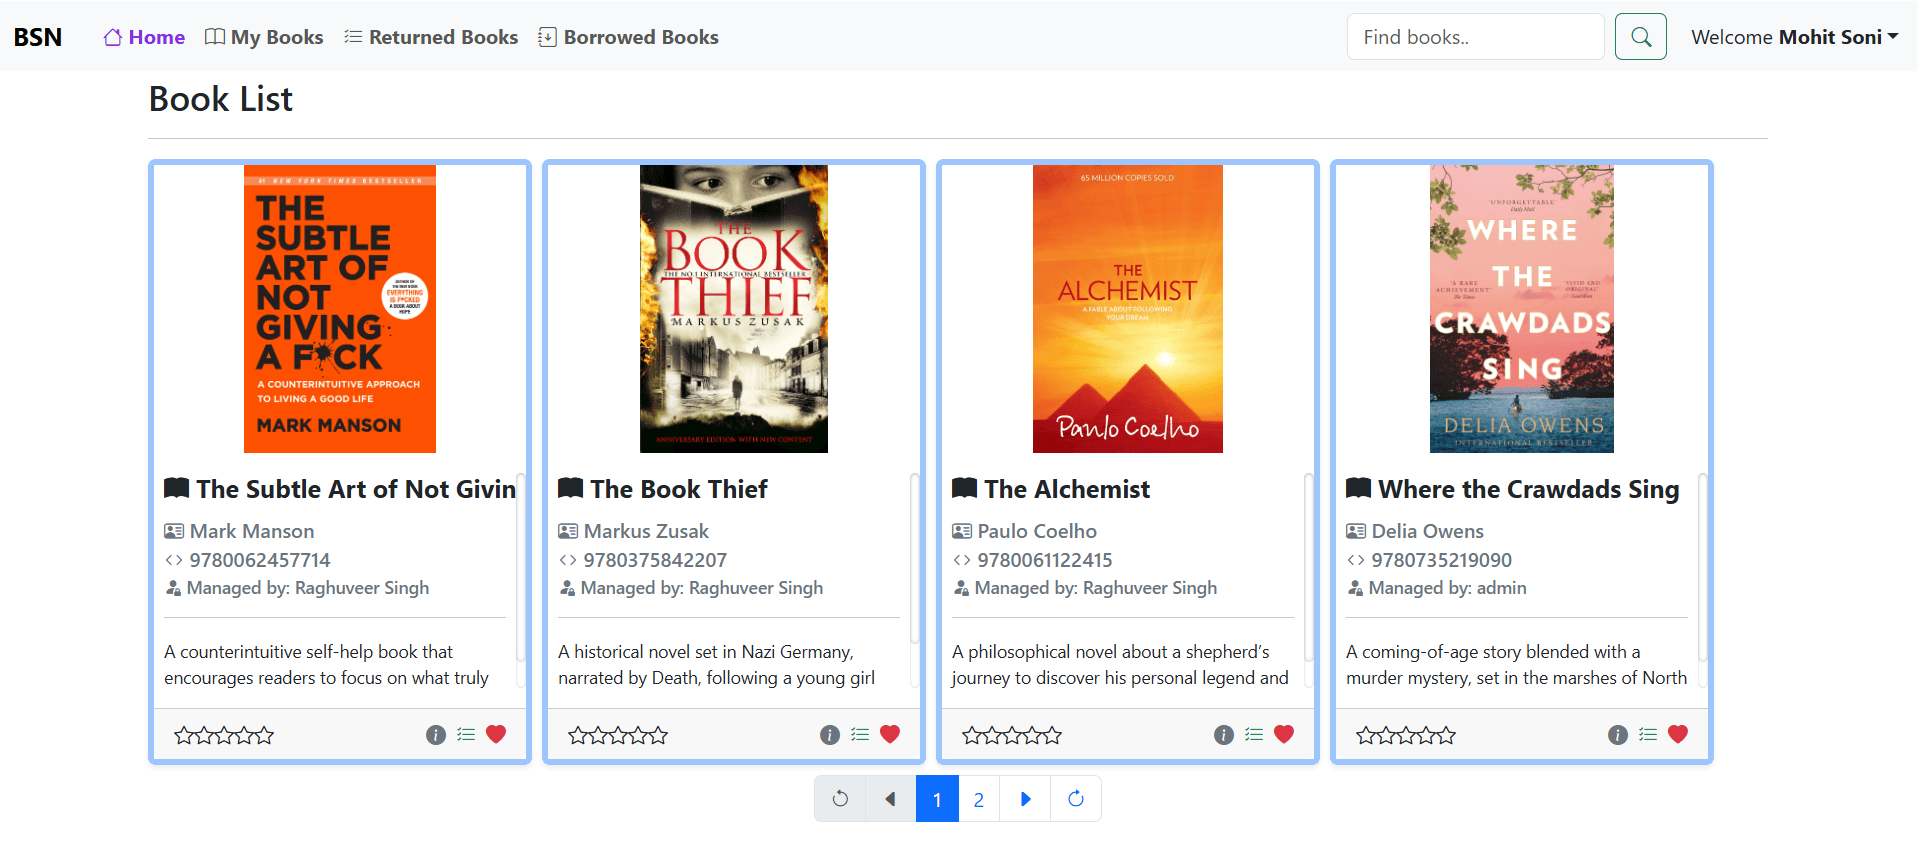
Task: Click the scrollbar inside The Alchemist card
Action: (x=1308, y=567)
